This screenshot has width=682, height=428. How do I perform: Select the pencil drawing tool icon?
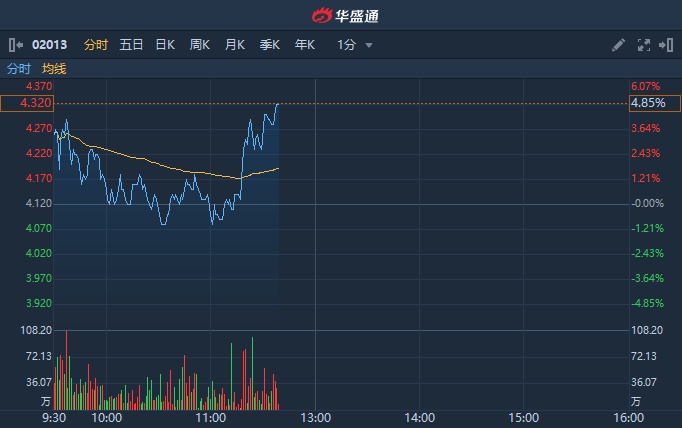[619, 45]
